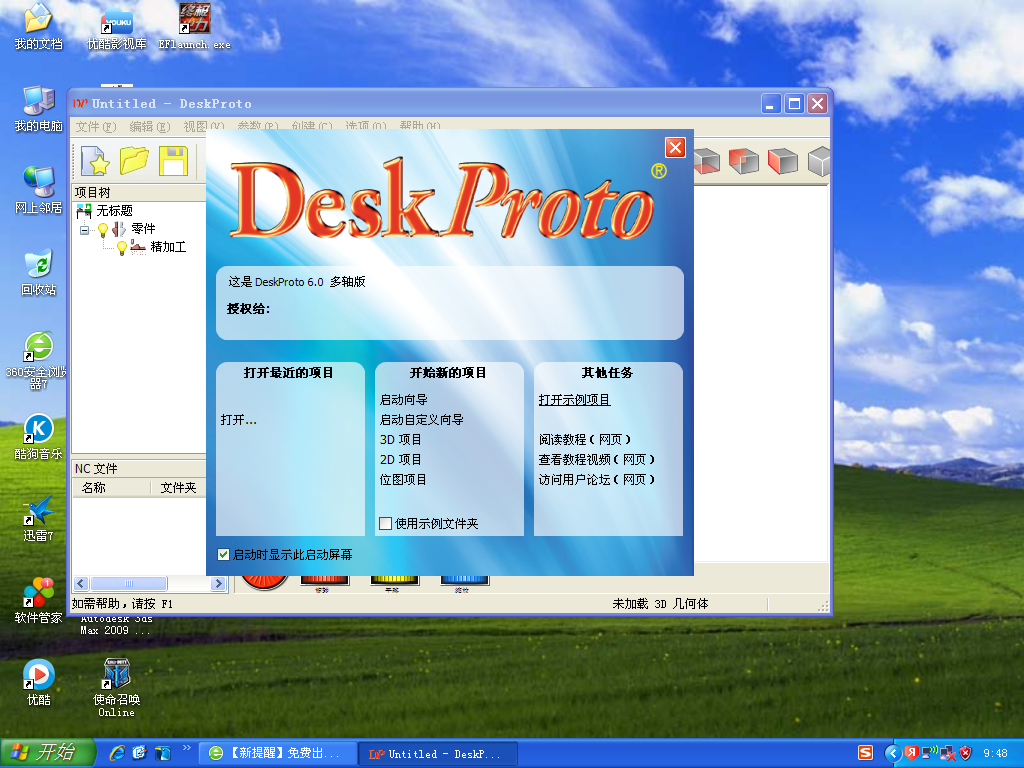Screen dimensions: 1024x768
Task: Click Untitled - DeskP... taskbar button
Action: (438, 754)
